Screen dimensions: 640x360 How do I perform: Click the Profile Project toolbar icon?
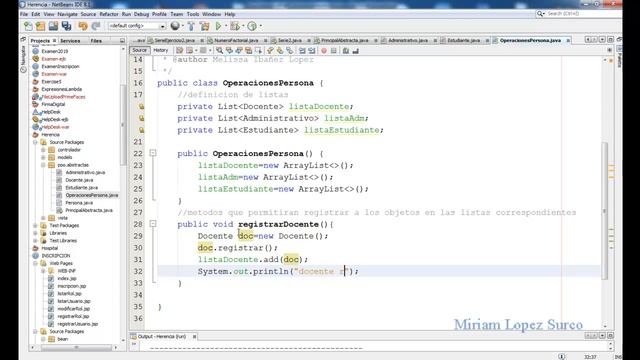click(252, 26)
